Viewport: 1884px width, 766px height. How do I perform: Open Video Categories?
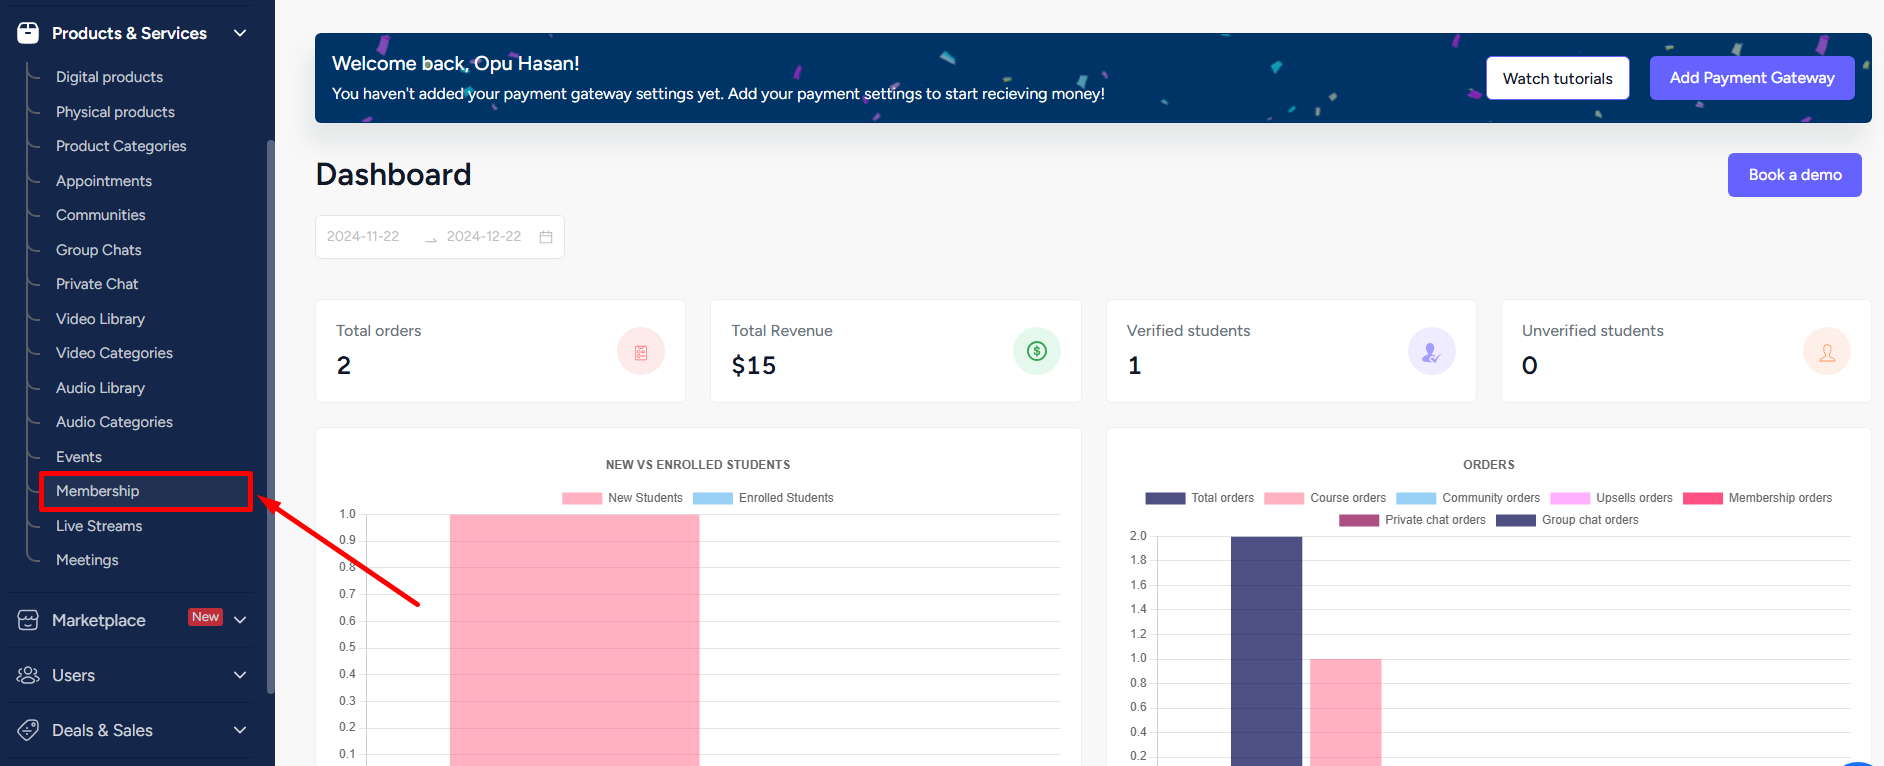114,353
